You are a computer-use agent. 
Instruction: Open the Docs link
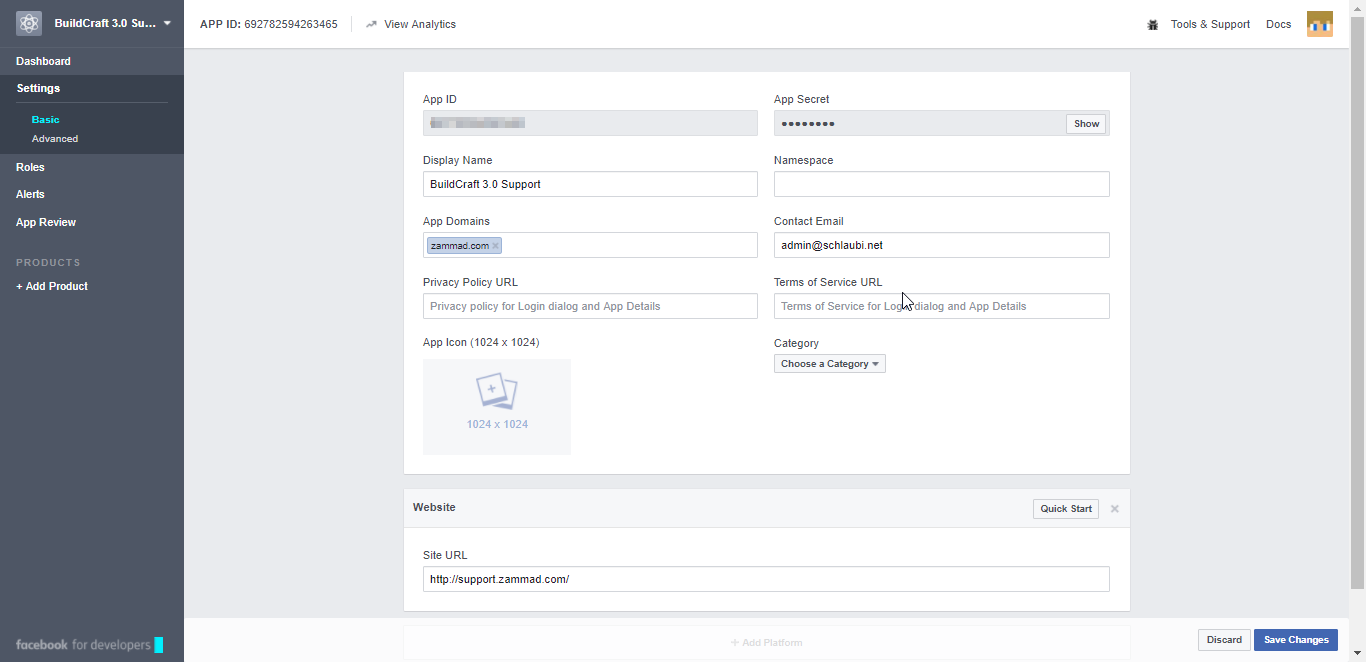(1278, 24)
